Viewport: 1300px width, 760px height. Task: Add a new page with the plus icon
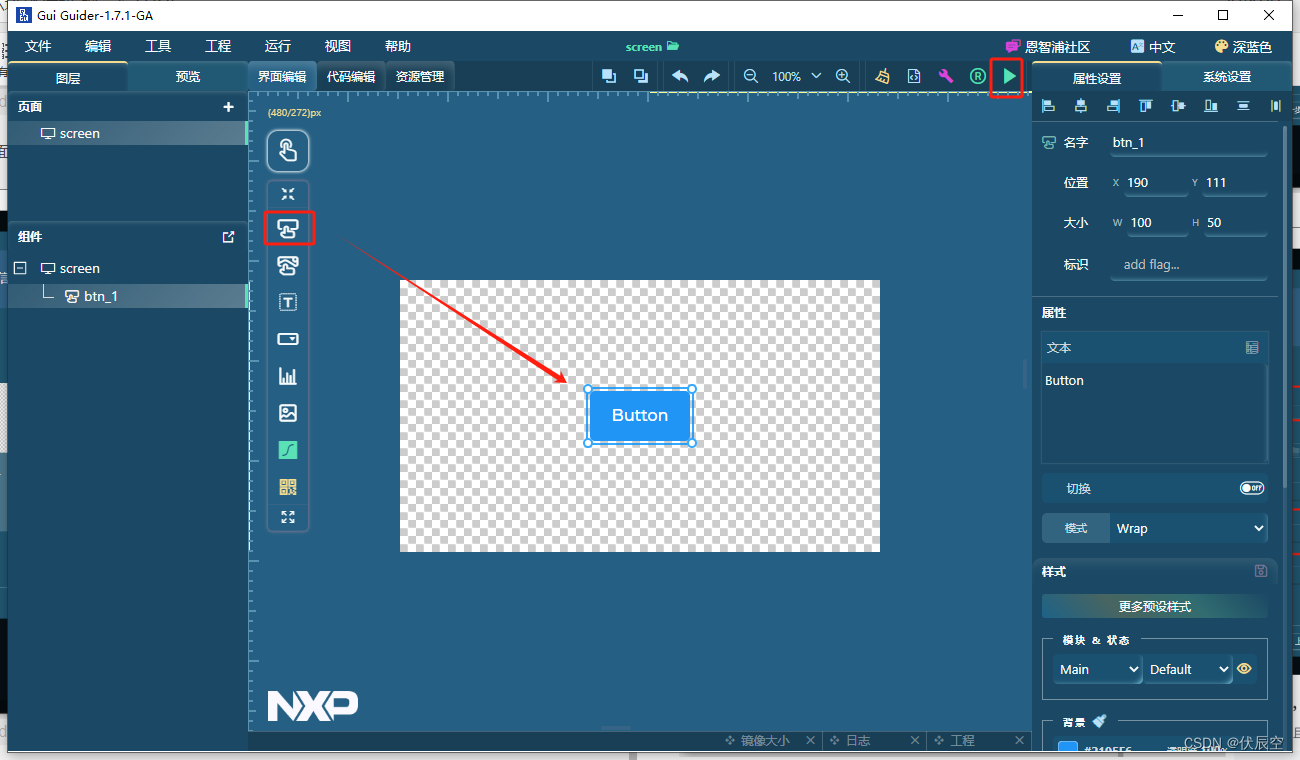[228, 107]
